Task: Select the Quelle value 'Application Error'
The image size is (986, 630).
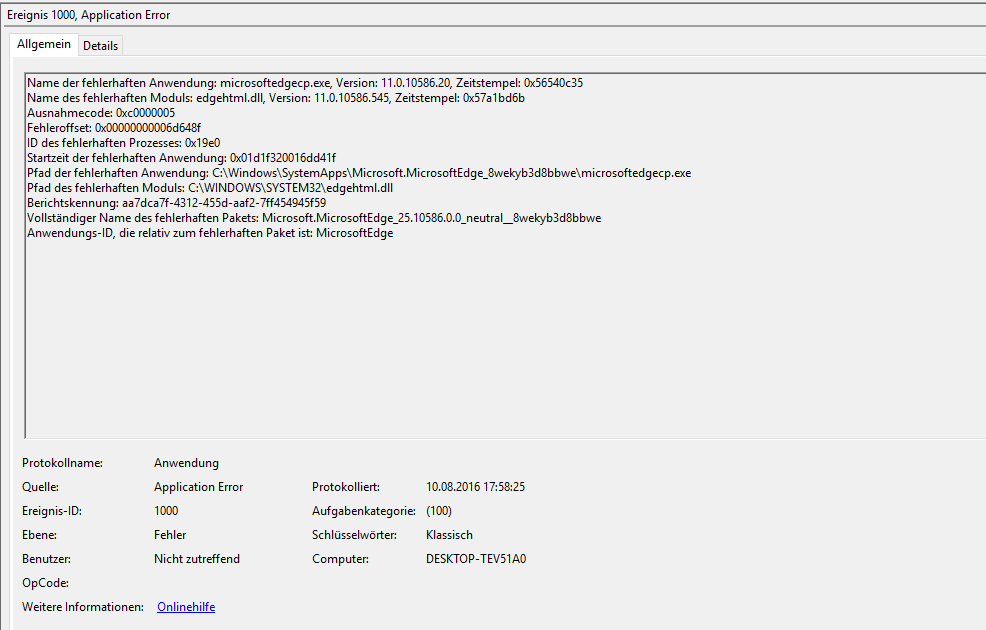Action: coord(199,487)
